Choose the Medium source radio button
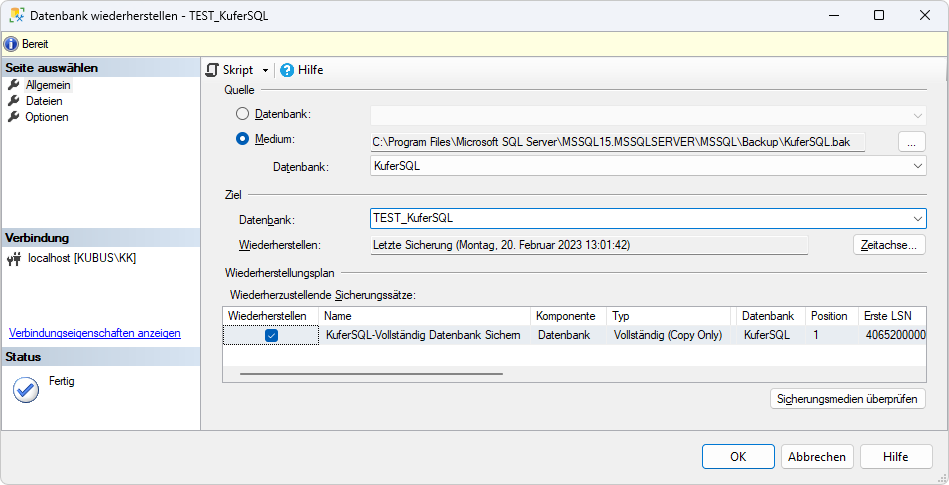Viewport: 949px width, 485px height. [242, 139]
